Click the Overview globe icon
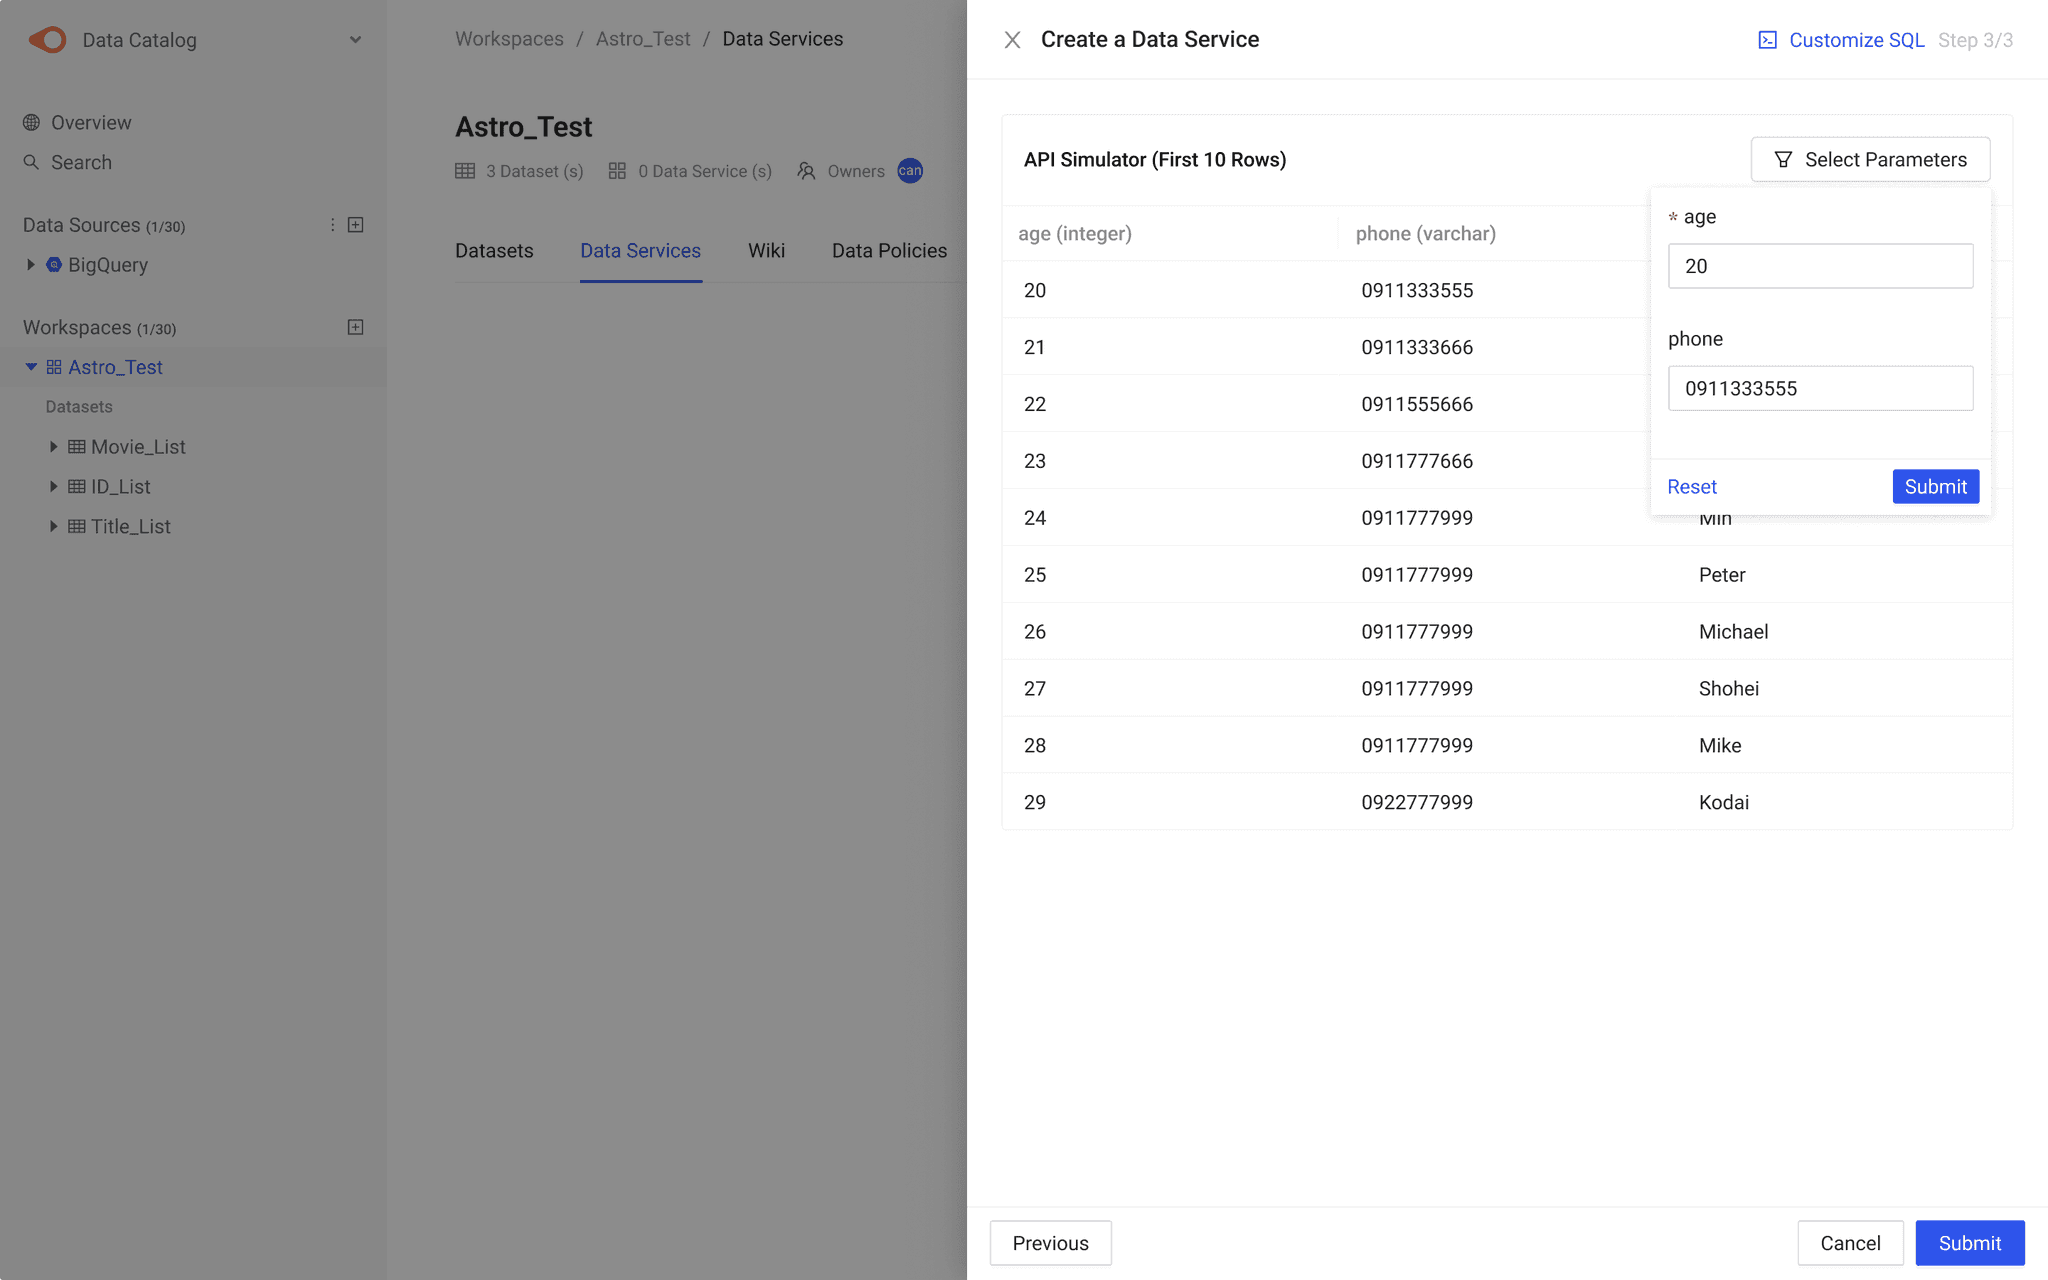 [x=32, y=122]
